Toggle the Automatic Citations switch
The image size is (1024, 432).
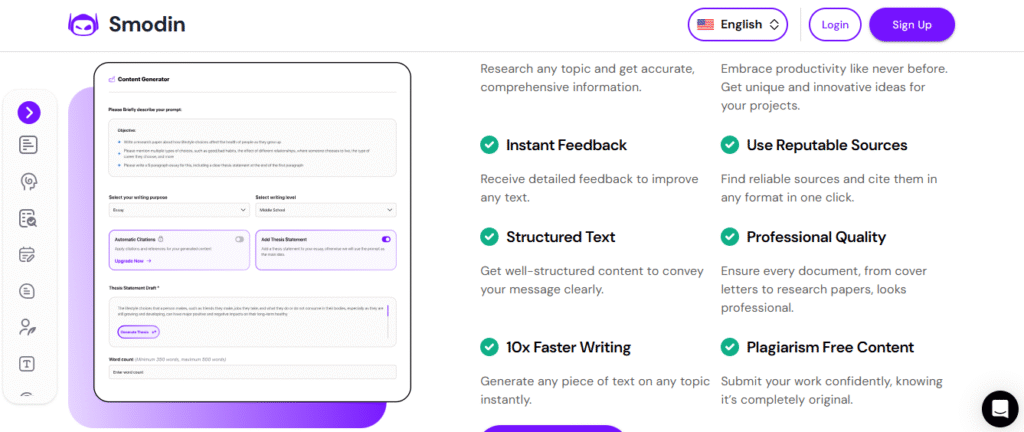point(240,239)
